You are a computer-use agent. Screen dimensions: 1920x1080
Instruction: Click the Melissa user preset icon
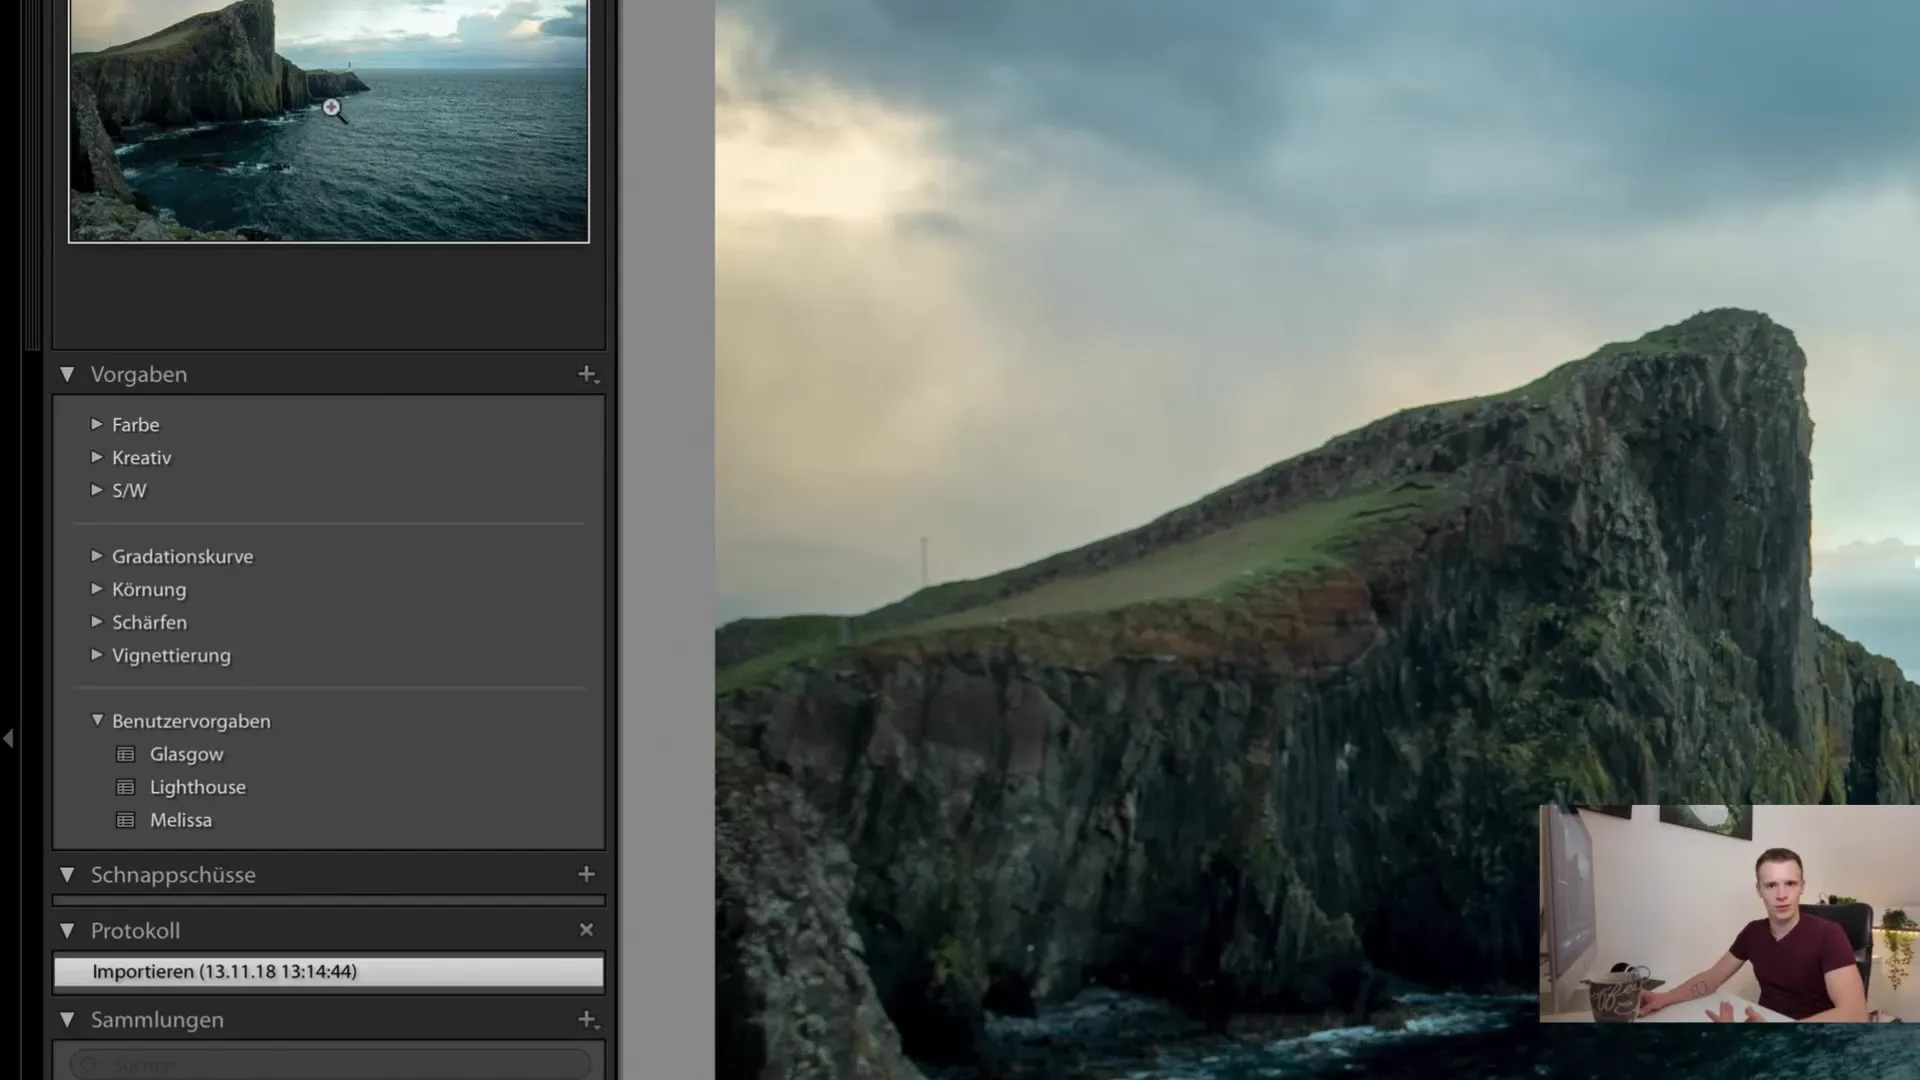tap(127, 818)
